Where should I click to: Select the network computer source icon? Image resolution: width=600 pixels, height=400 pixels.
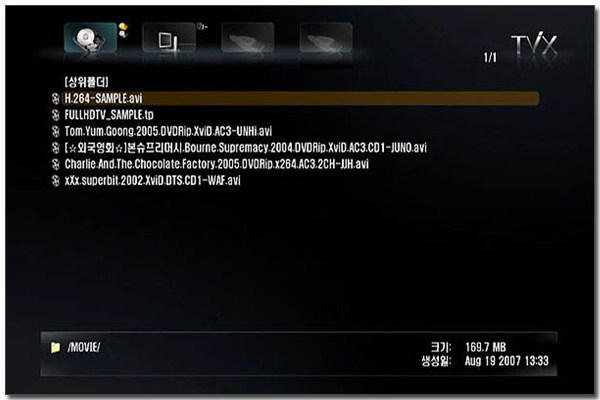169,38
